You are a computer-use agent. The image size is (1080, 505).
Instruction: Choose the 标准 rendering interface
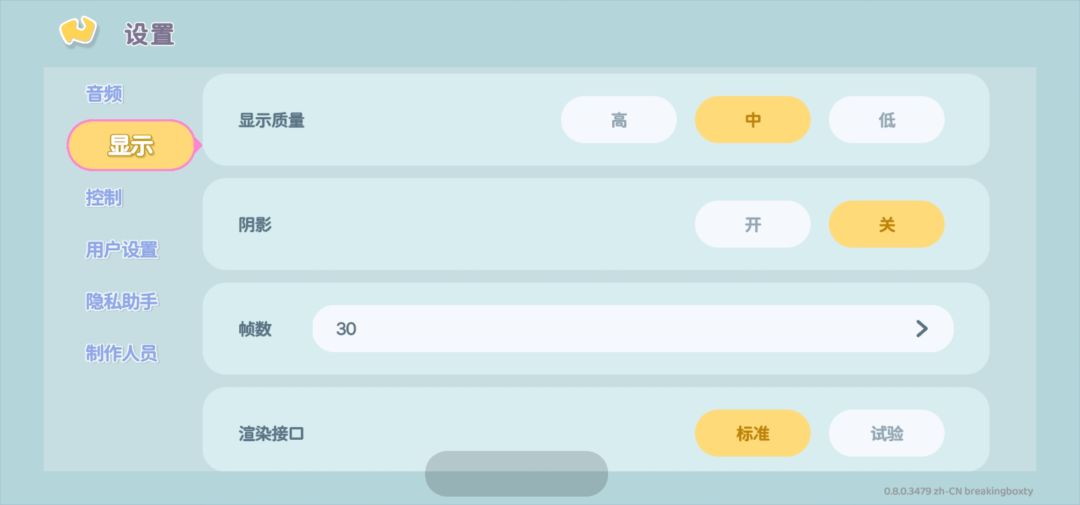click(x=753, y=433)
